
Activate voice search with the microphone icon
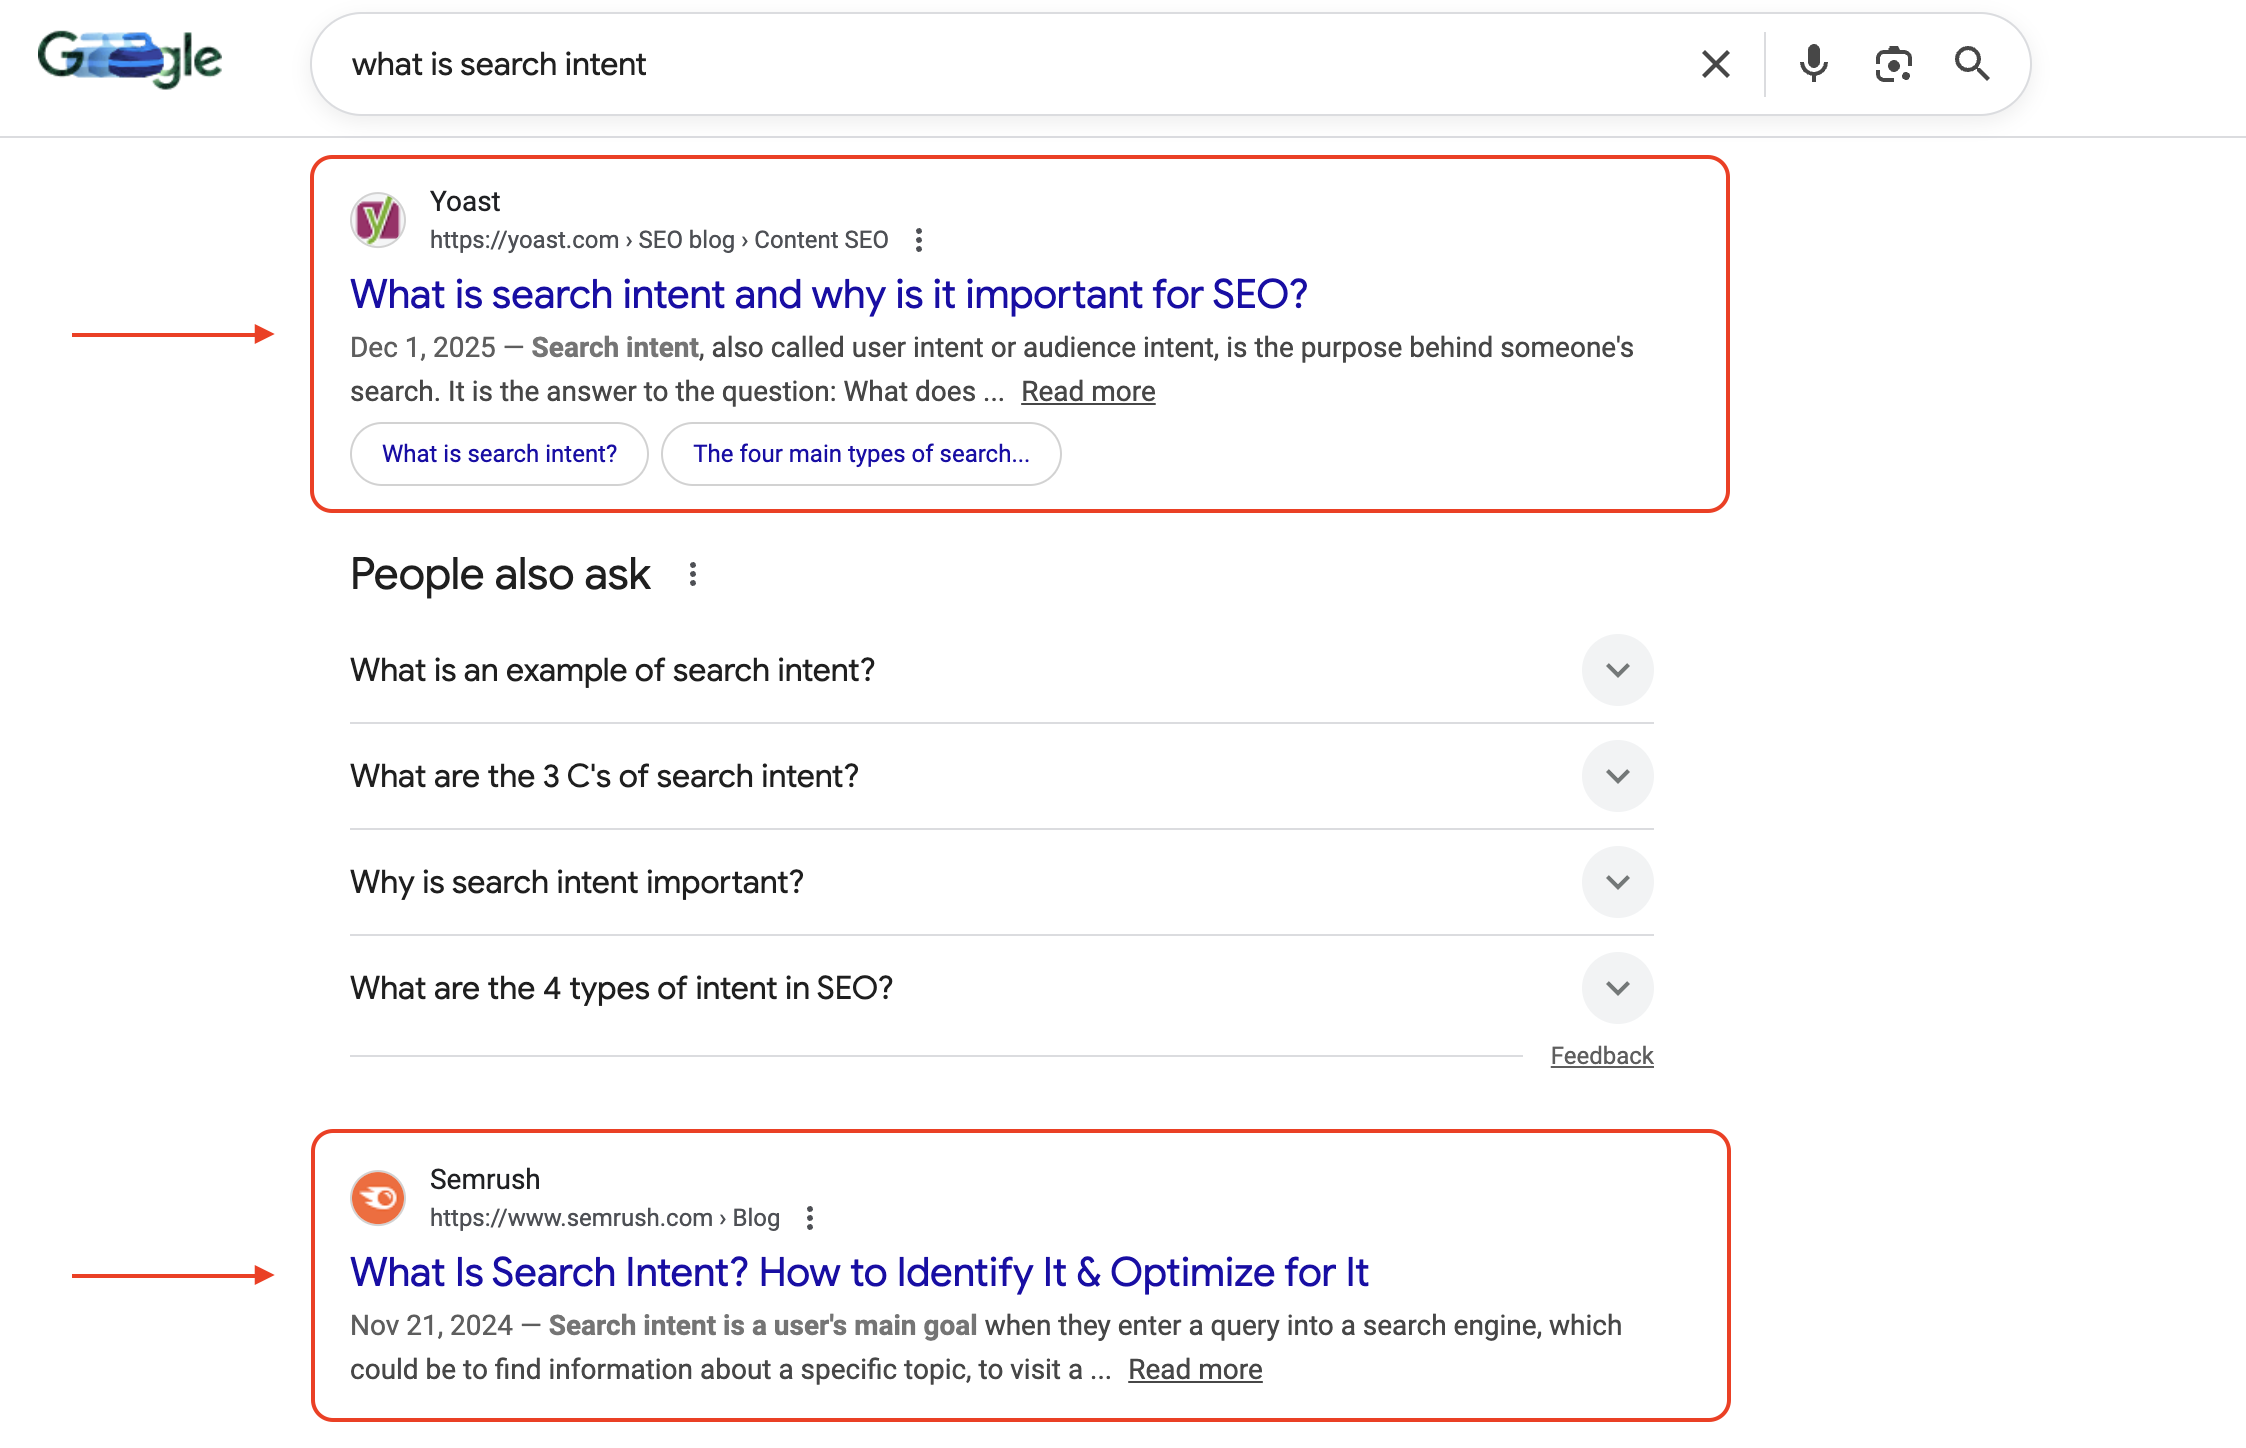(x=1812, y=63)
